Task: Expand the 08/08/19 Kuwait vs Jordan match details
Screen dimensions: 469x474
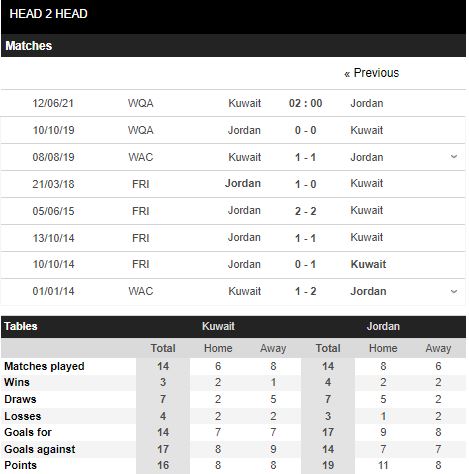Action: [454, 156]
